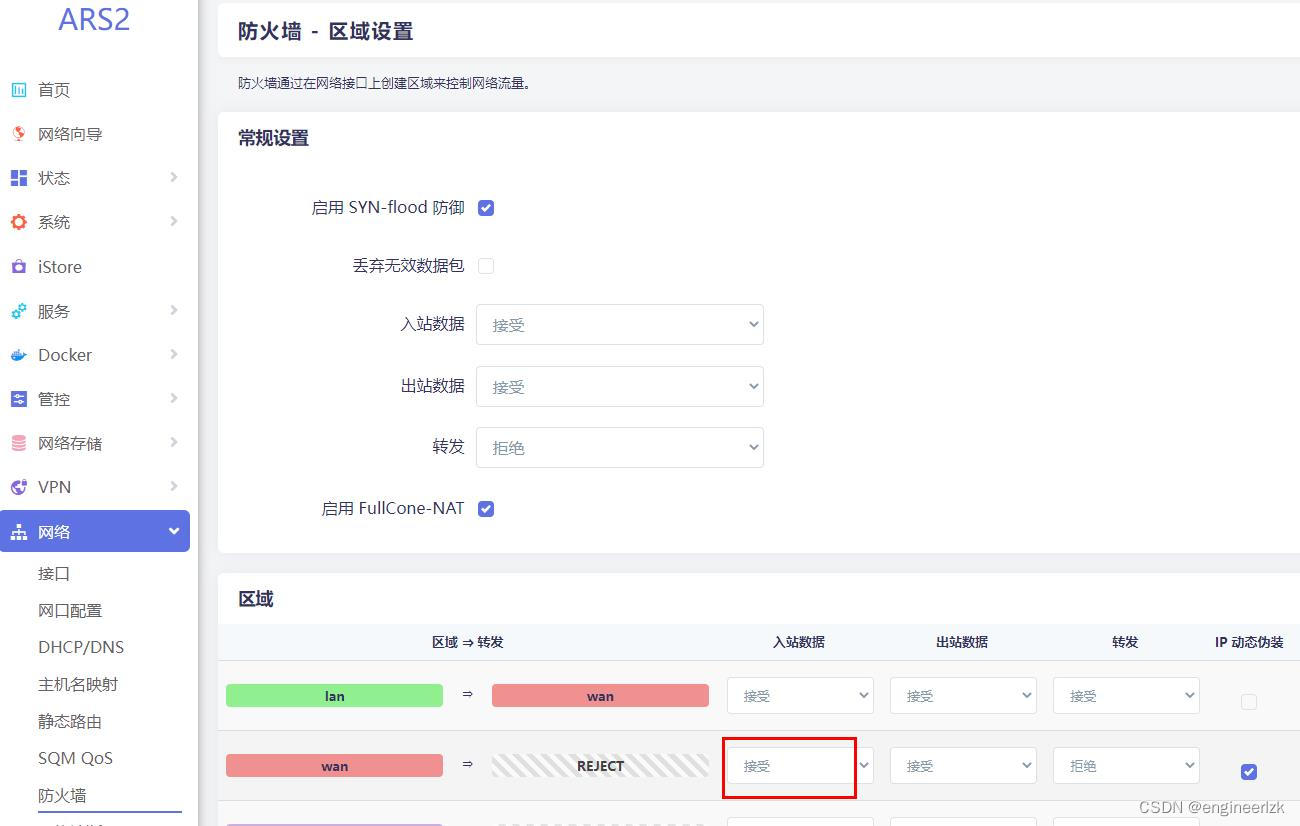Viewport: 1300px width, 826px height.
Task: Click the ARS2 logo link
Action: [x=94, y=19]
